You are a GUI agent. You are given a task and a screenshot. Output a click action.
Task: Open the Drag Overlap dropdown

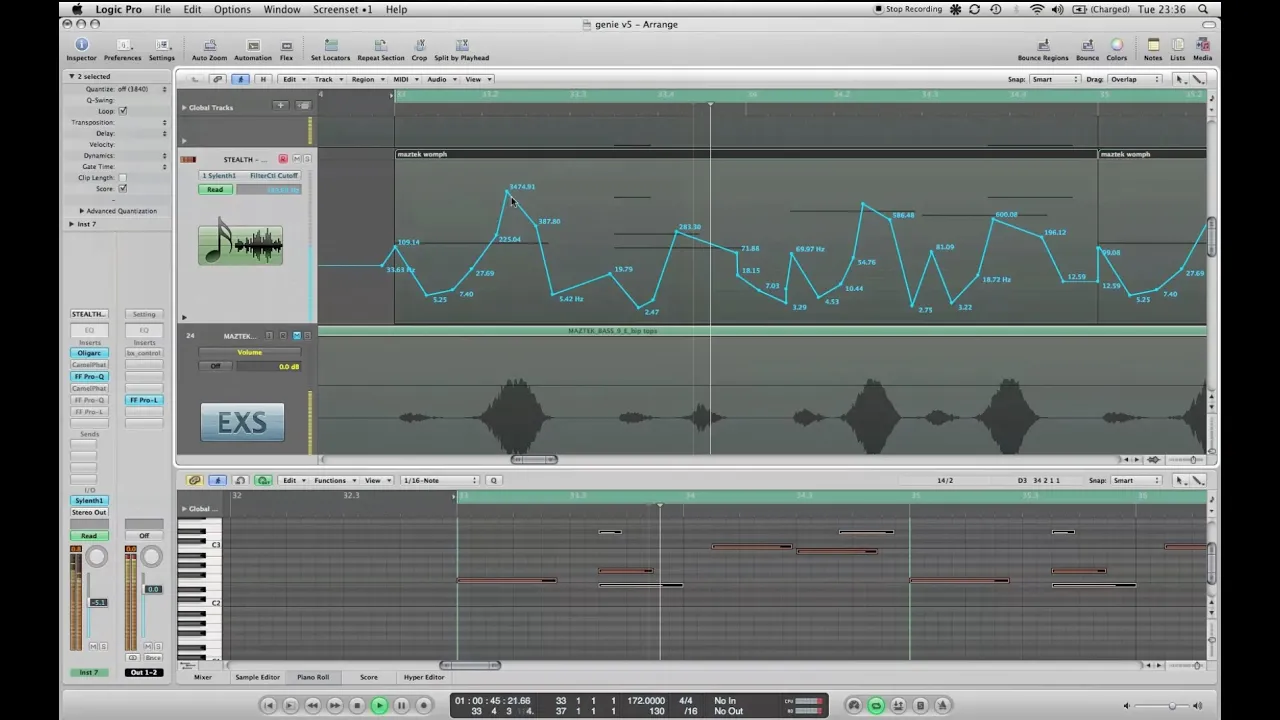(x=1134, y=79)
